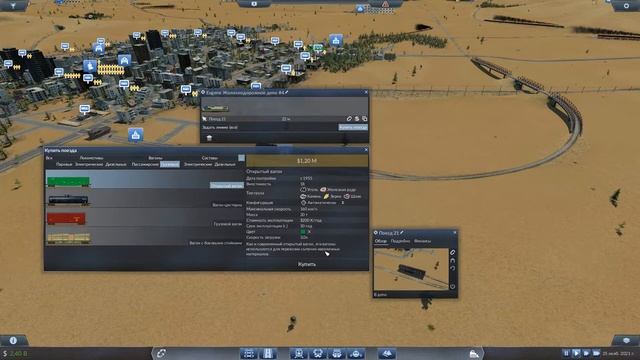640x360 pixels.
Task: Rename the train using pencil icon
Action: [402, 233]
